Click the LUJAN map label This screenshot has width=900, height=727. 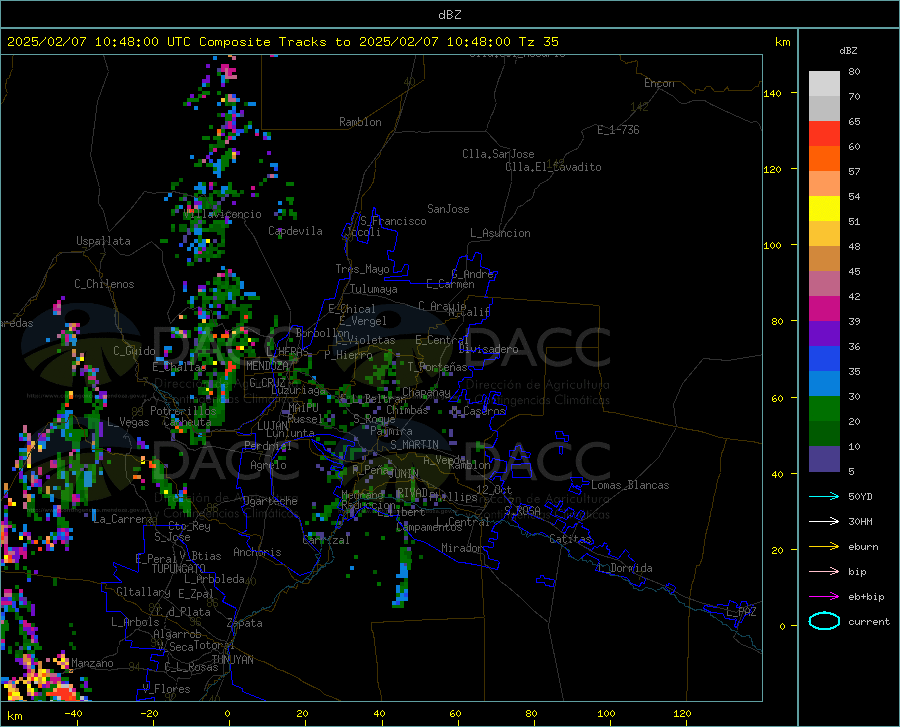click(x=272, y=426)
